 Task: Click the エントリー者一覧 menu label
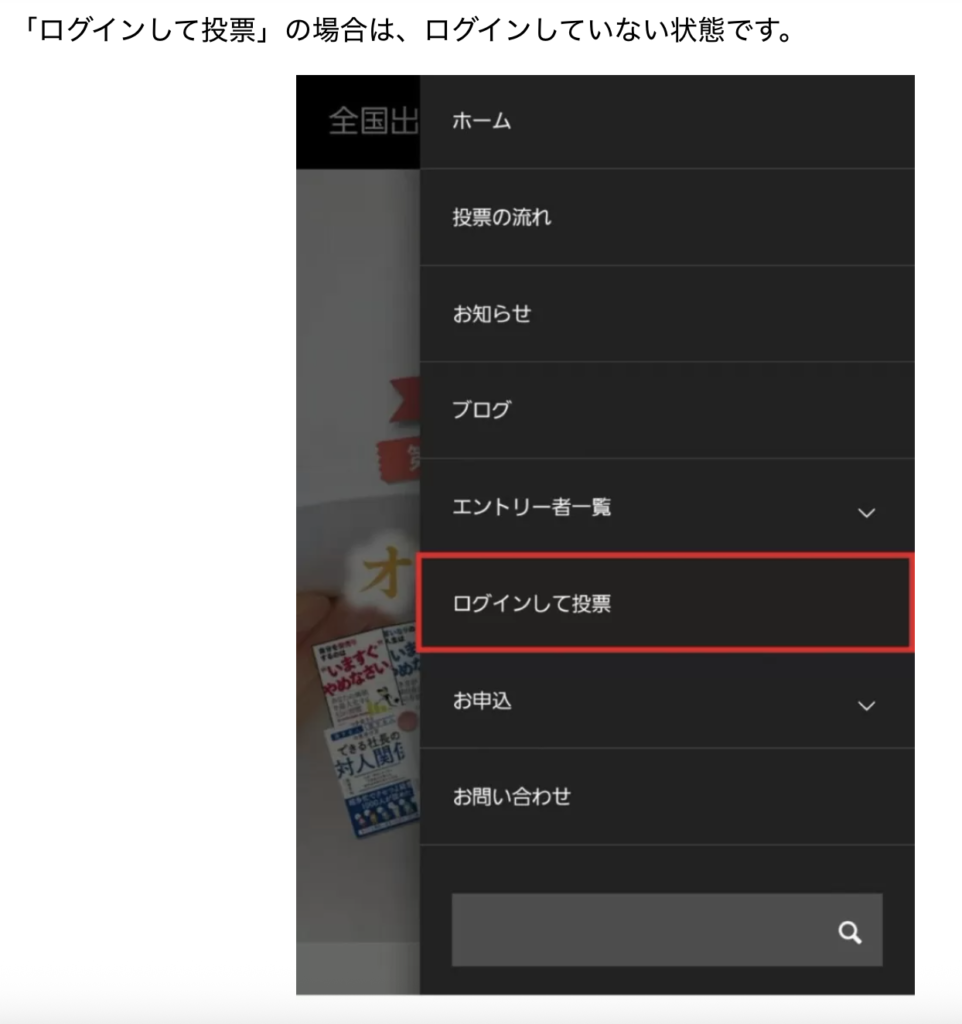[532, 507]
